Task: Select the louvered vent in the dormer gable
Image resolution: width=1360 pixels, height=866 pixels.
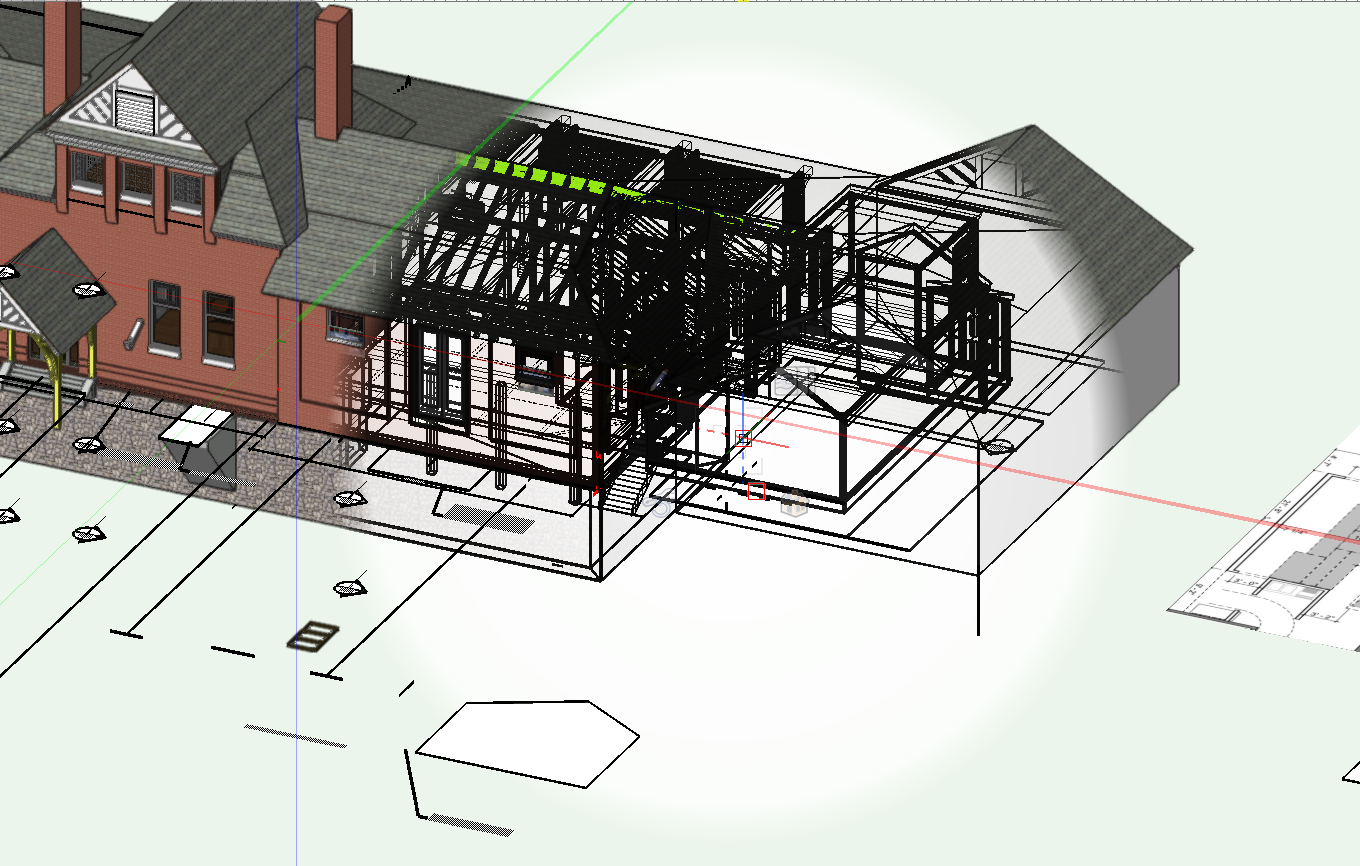Action: coord(131,106)
